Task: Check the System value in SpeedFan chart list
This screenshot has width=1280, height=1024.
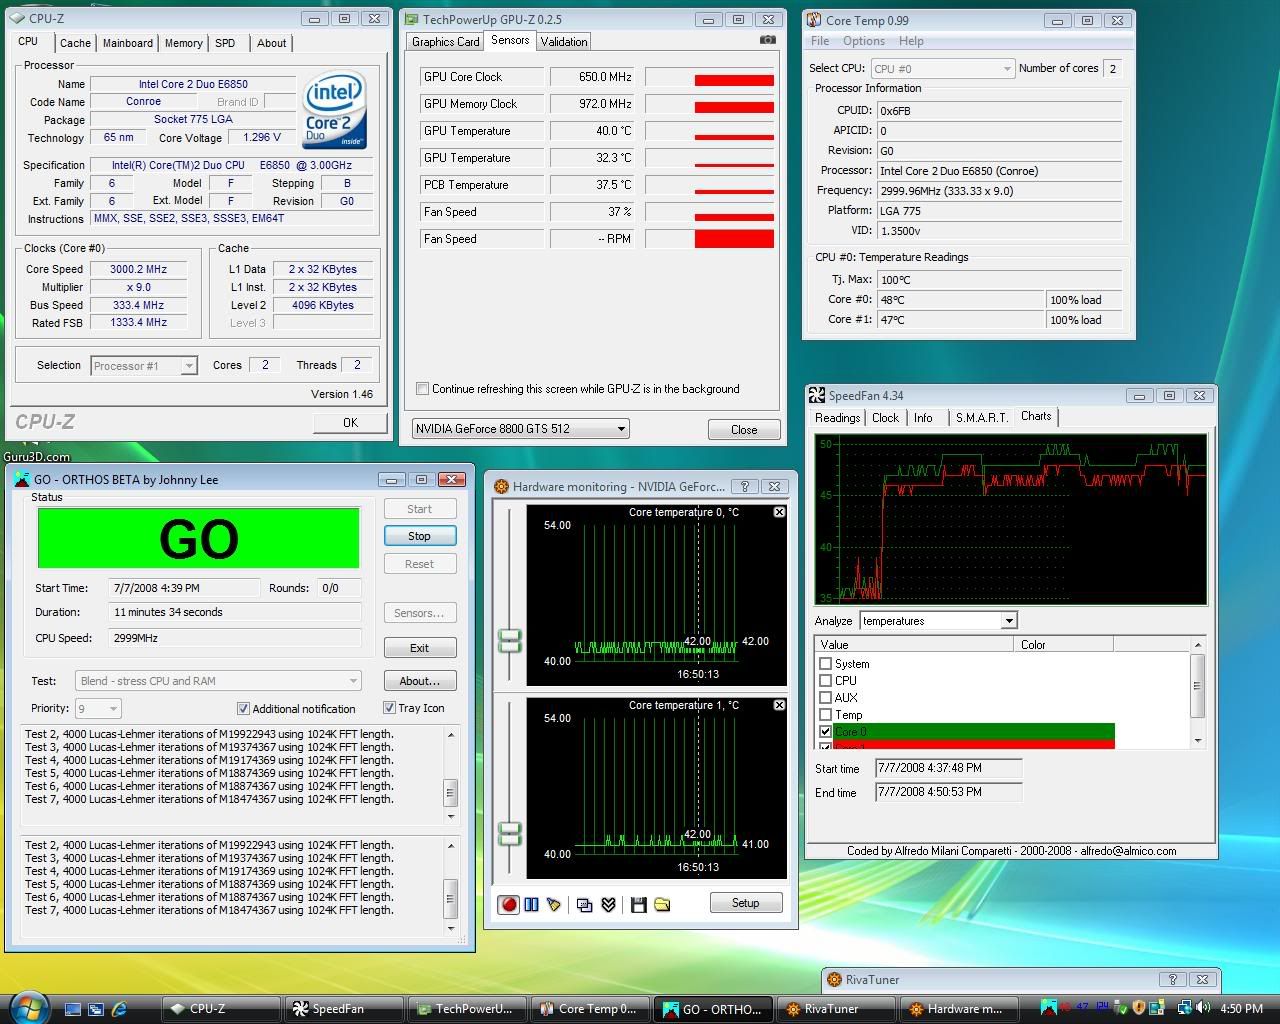Action: pyautogui.click(x=825, y=664)
